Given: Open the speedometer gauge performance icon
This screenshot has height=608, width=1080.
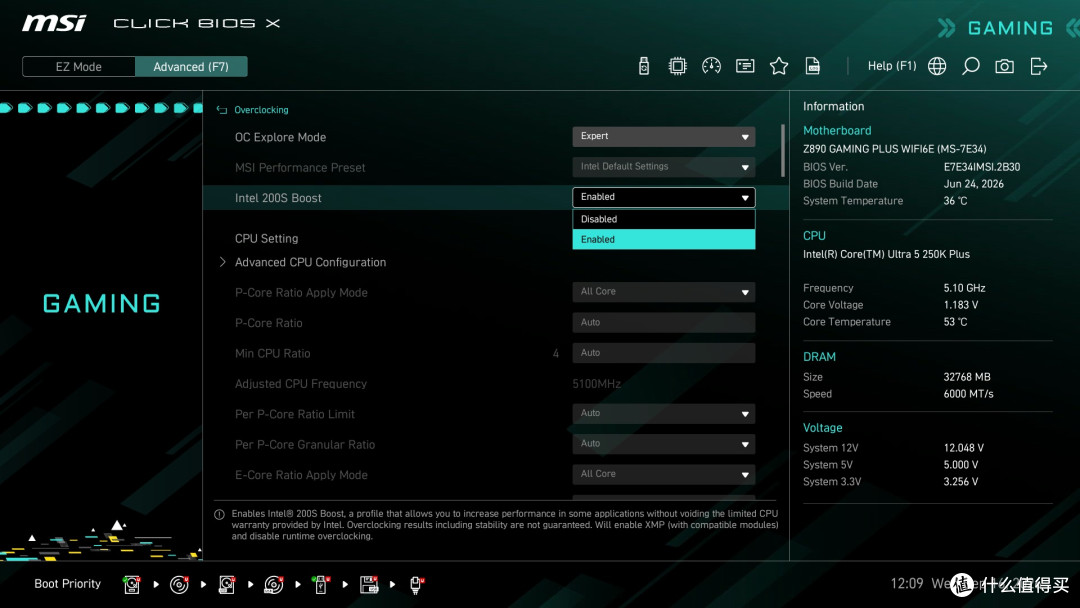Looking at the screenshot, I should 711,66.
